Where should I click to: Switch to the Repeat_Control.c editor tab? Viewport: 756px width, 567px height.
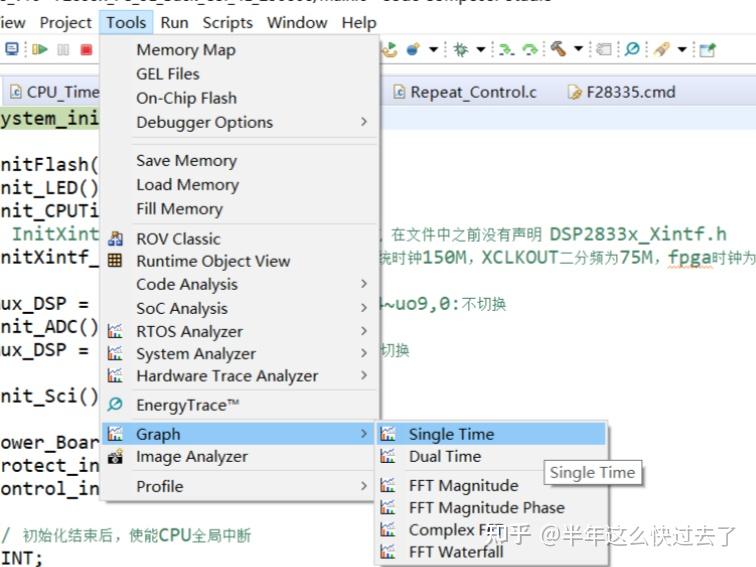(465, 92)
